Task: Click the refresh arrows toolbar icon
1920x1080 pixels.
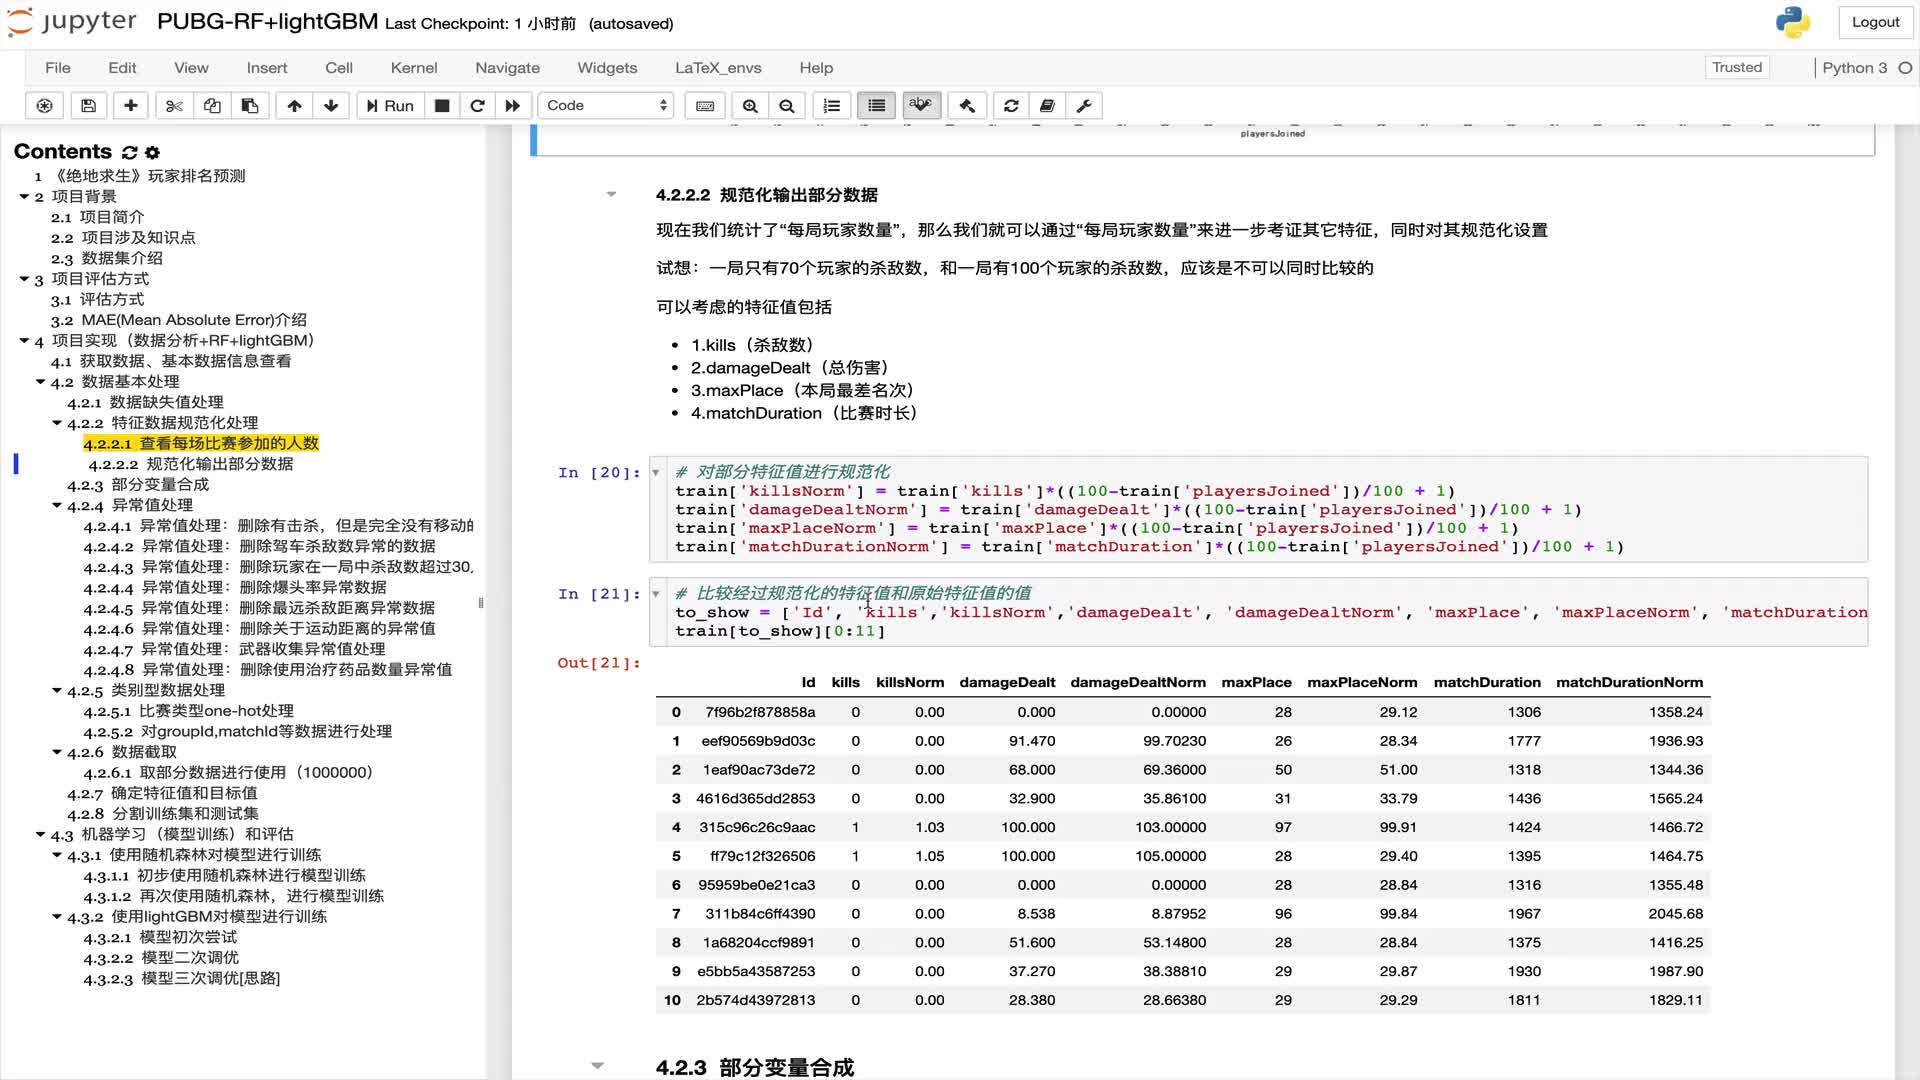Action: click(1011, 106)
